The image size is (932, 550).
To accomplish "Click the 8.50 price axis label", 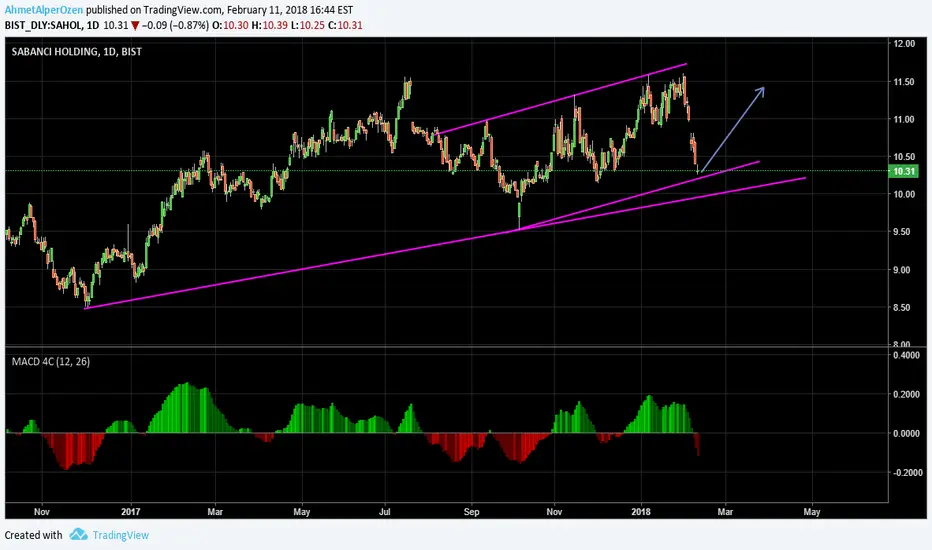I will (904, 307).
